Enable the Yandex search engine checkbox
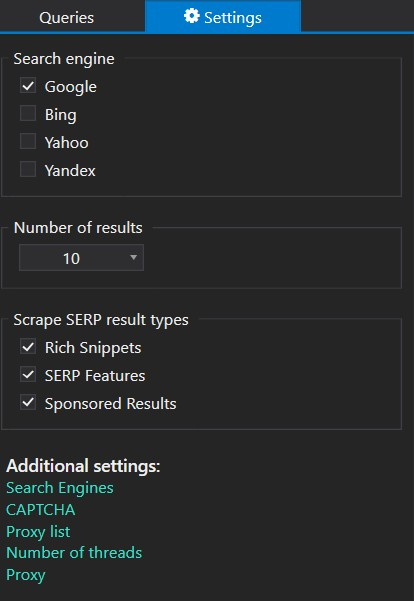 (x=28, y=169)
